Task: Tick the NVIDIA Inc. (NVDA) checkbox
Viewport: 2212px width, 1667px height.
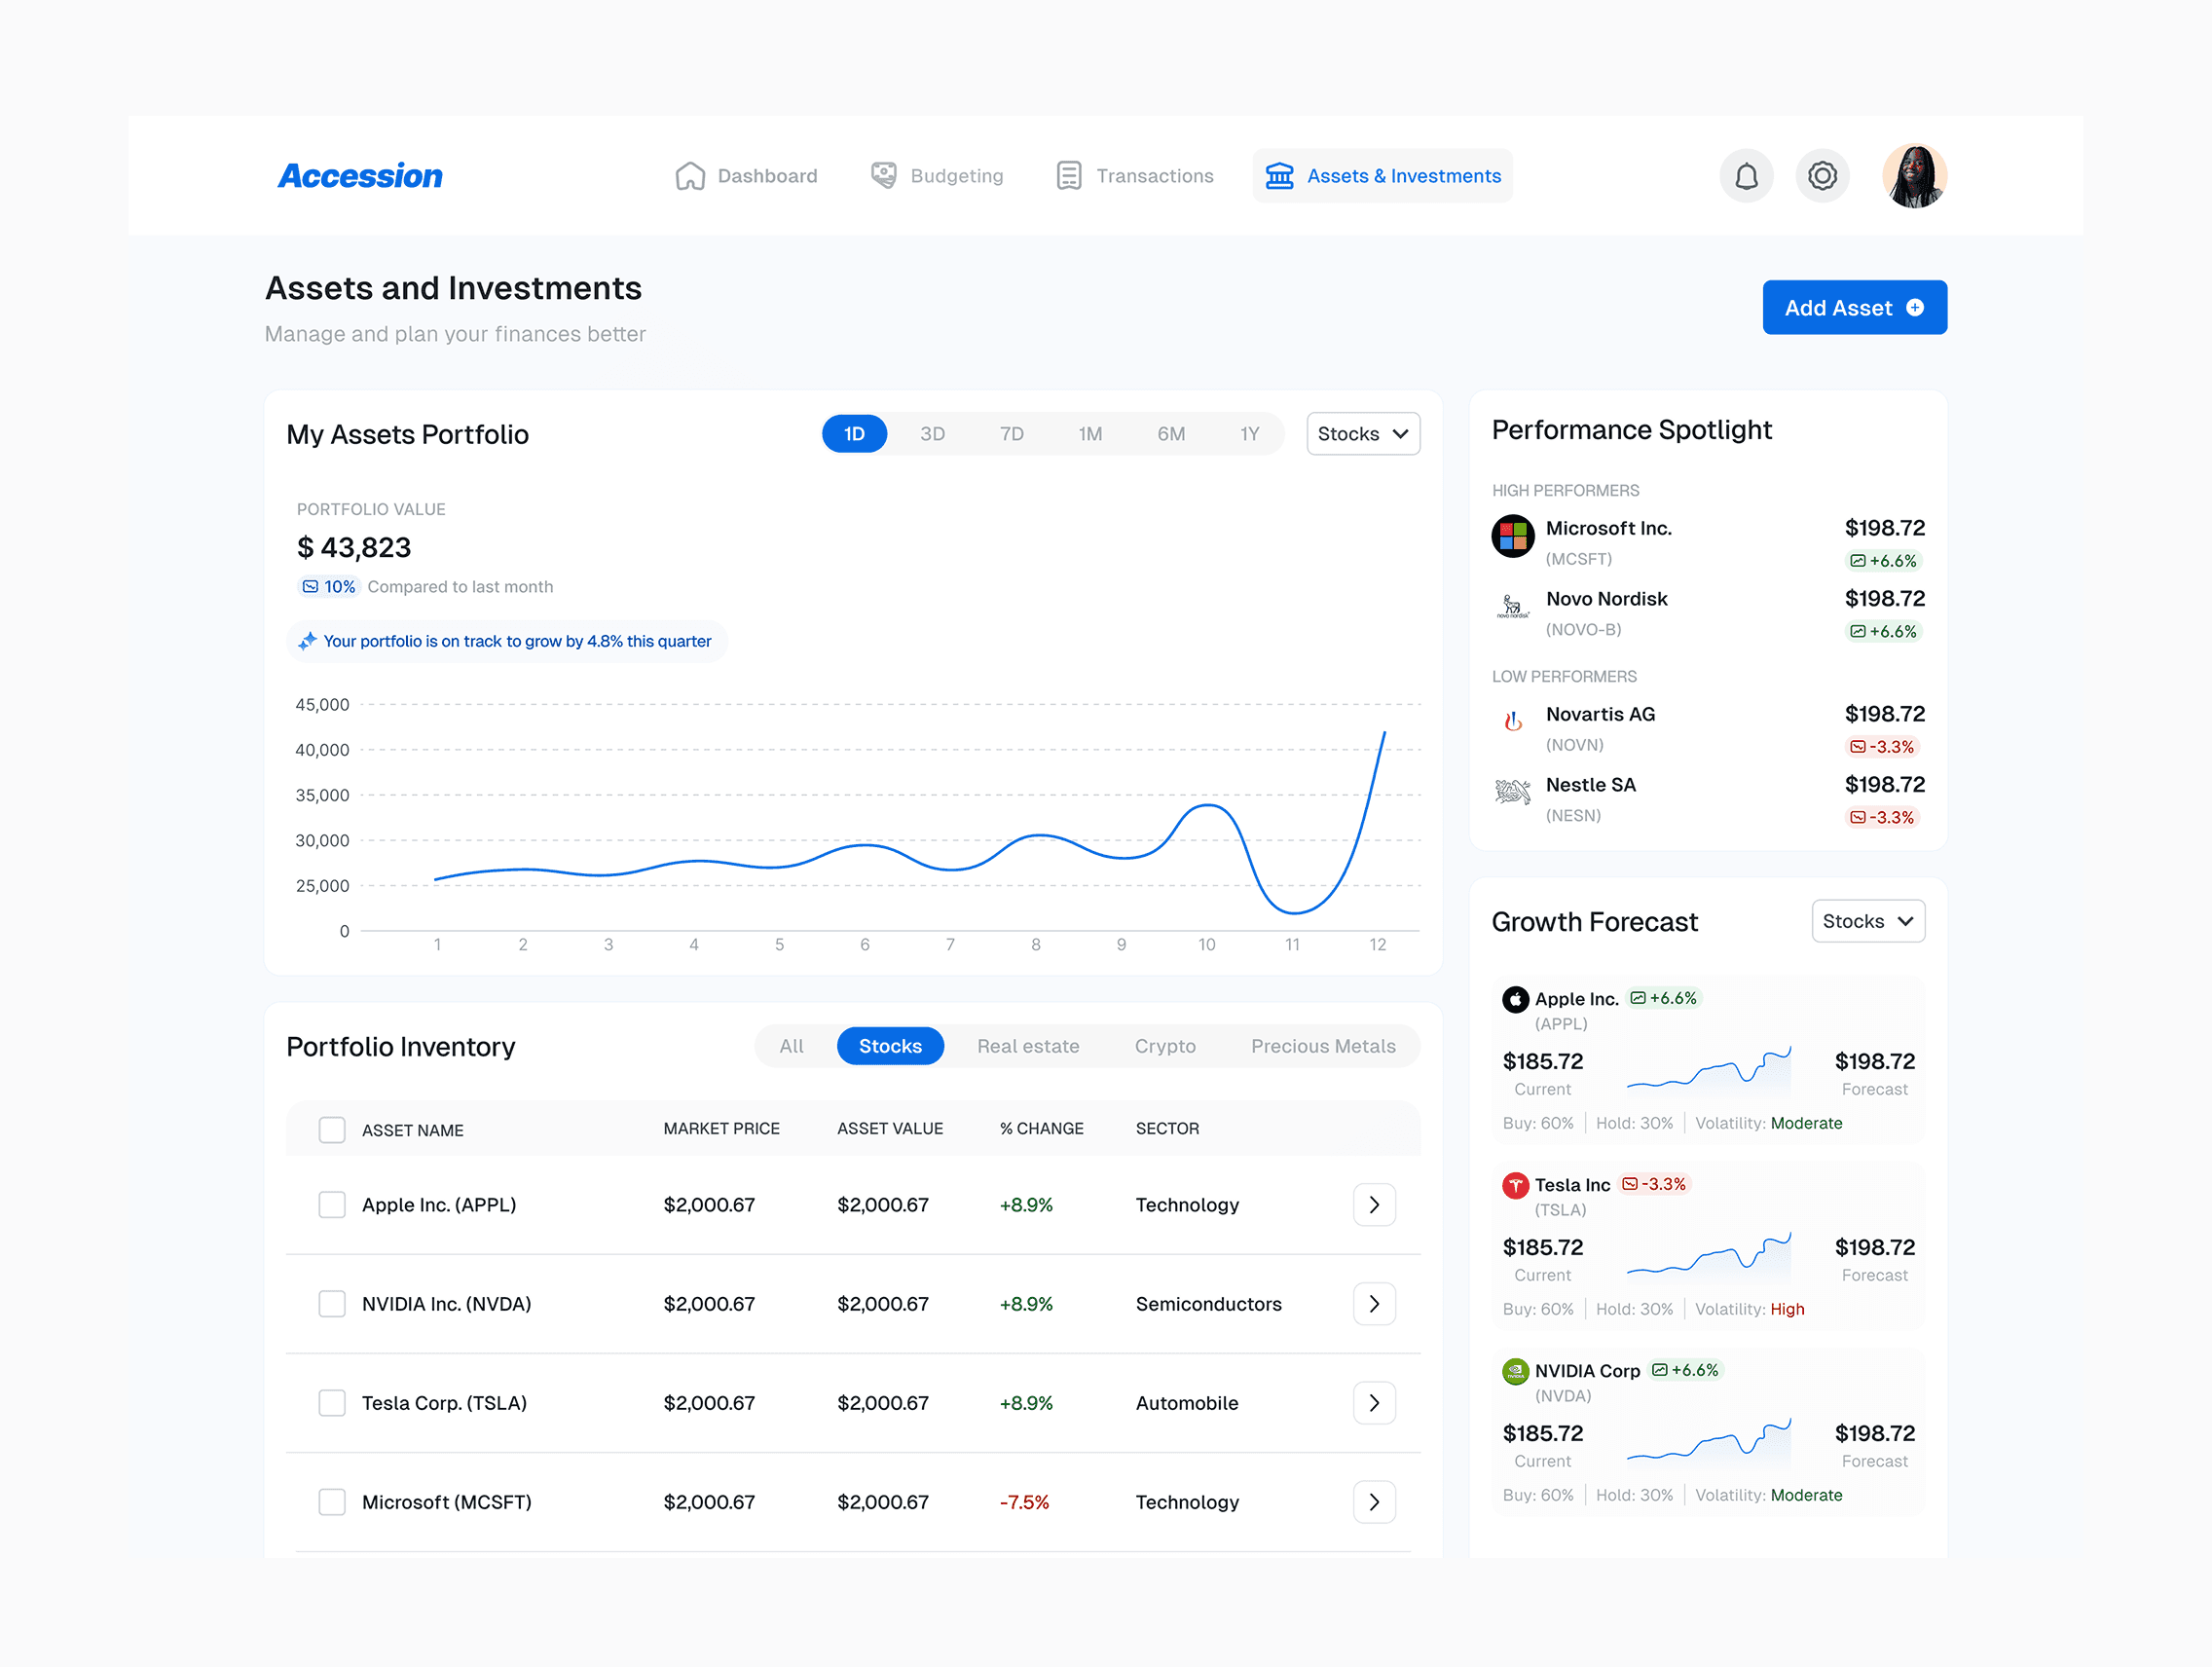Action: pyautogui.click(x=332, y=1304)
